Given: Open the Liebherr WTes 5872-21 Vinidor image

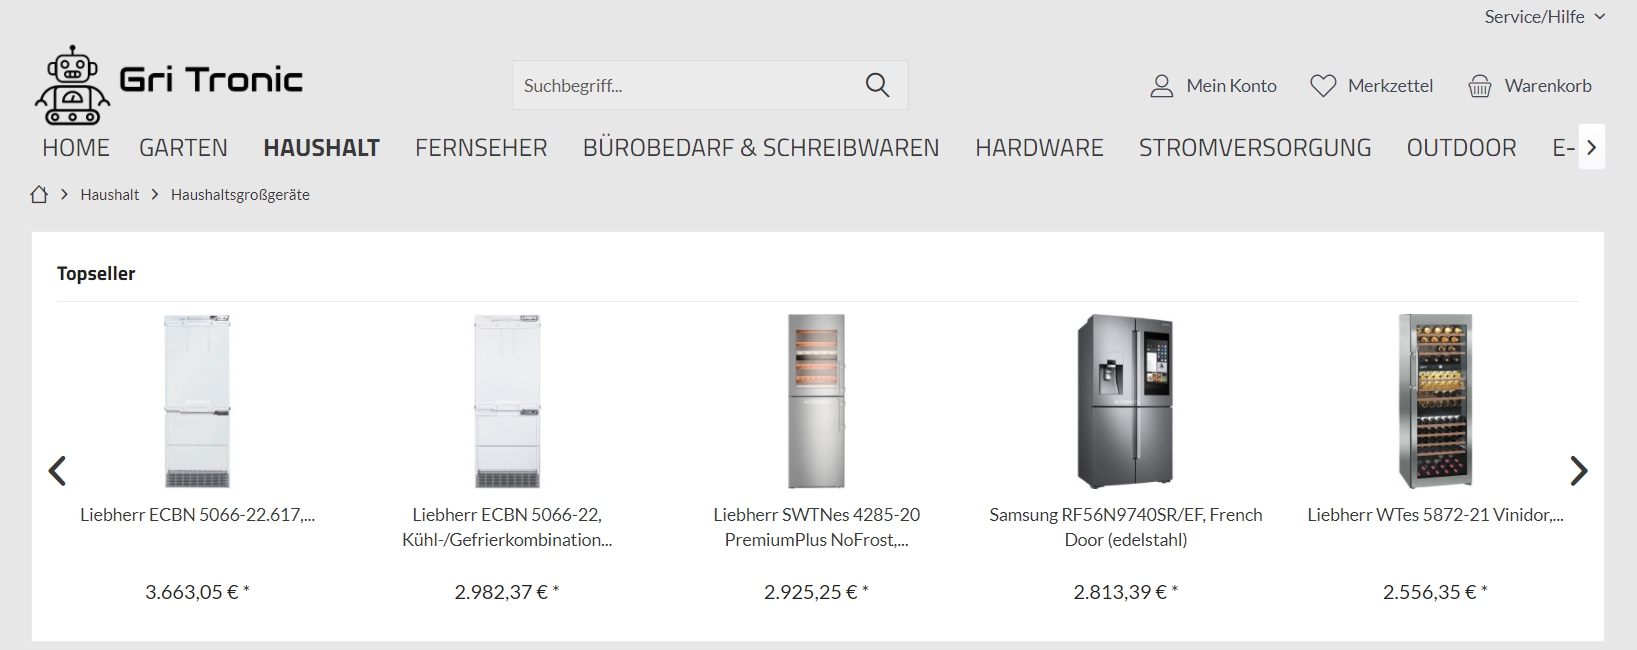Looking at the screenshot, I should point(1435,401).
